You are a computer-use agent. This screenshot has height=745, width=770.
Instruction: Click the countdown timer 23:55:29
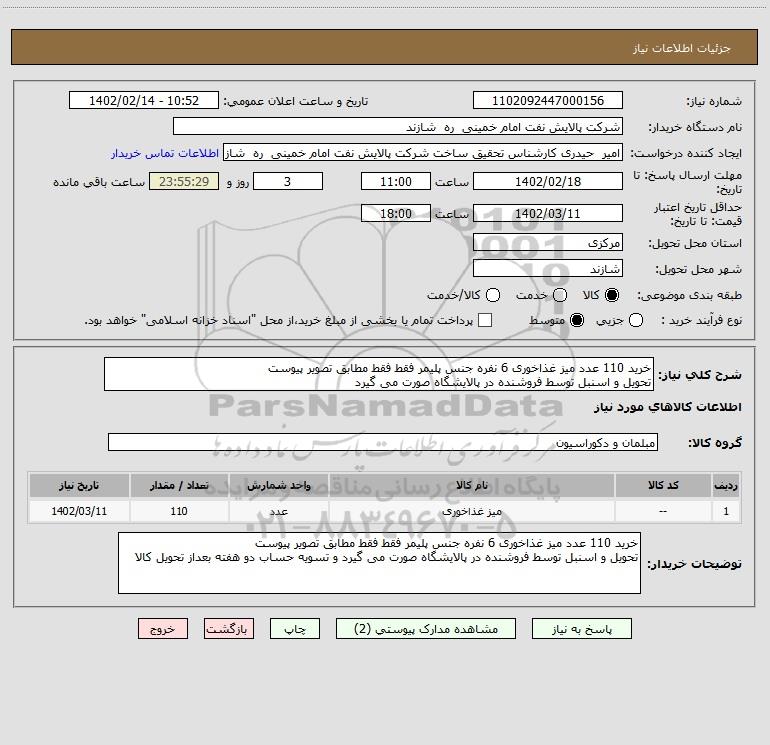pos(184,181)
